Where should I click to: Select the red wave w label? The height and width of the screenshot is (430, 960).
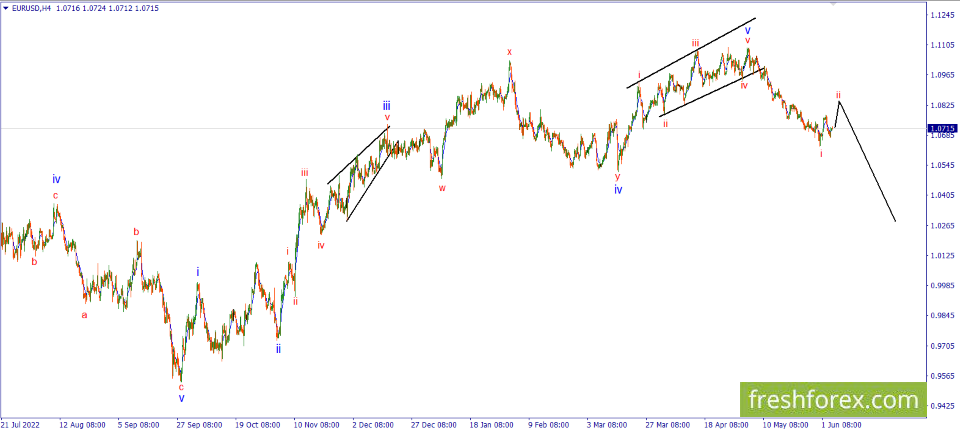(442, 187)
